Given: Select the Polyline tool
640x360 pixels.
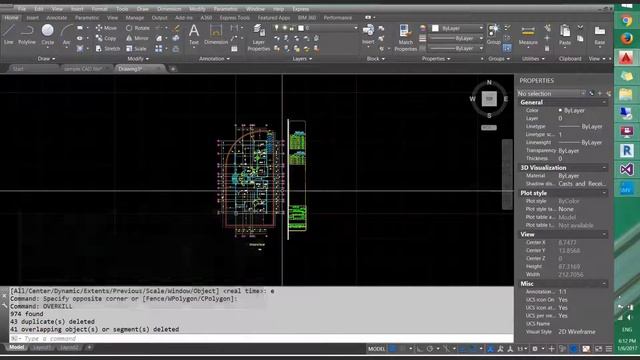Looking at the screenshot, I should (x=27, y=33).
